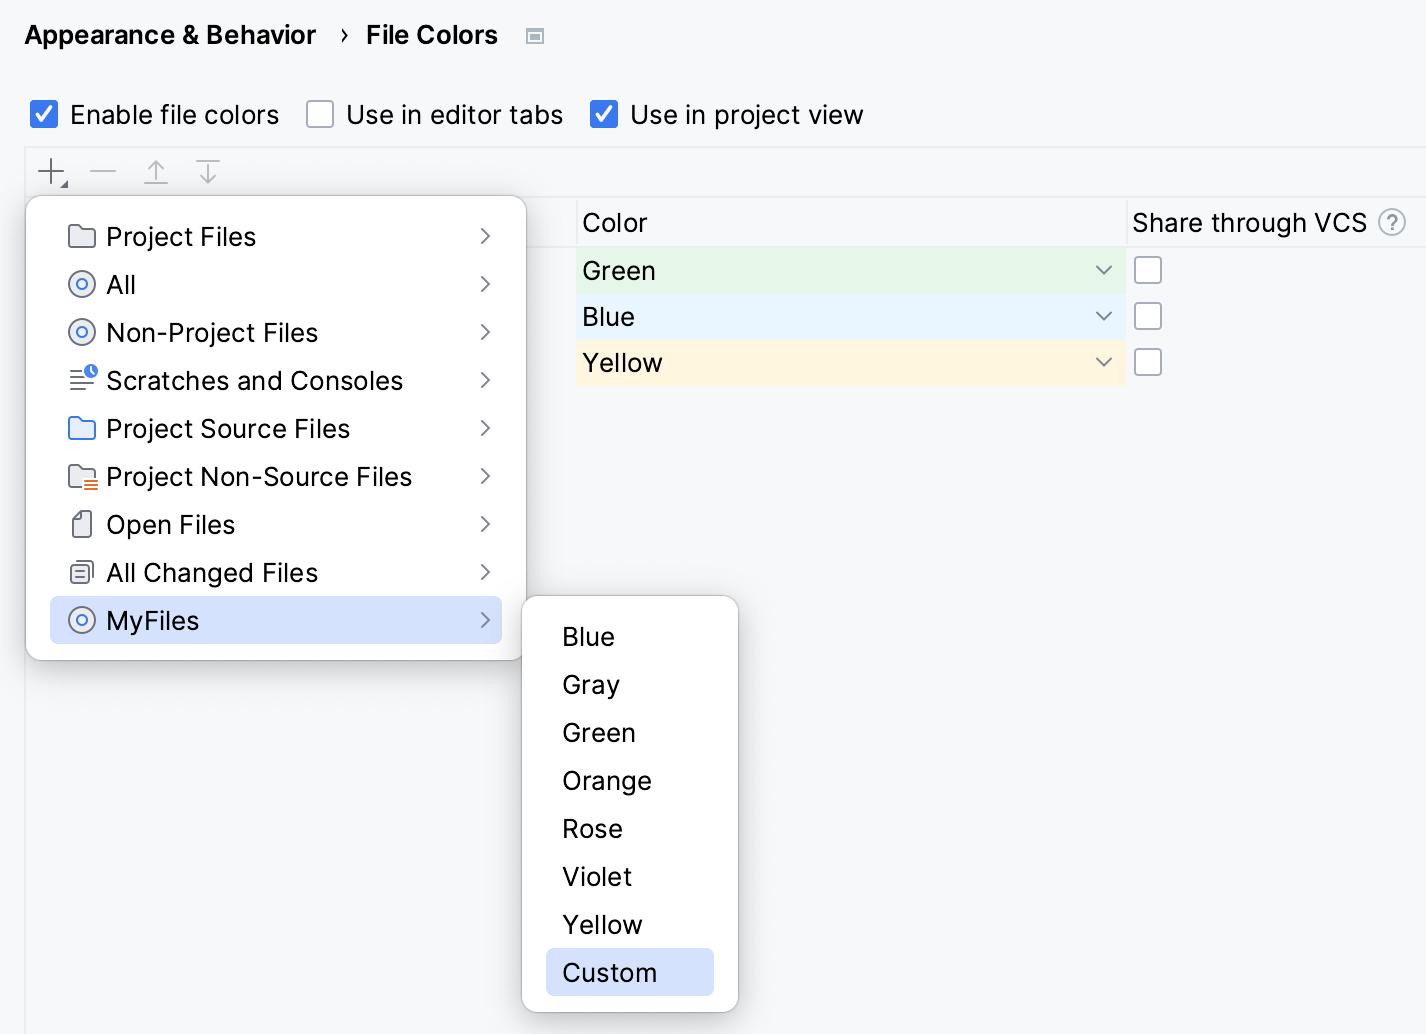Select Custom from the color submenu
This screenshot has width=1426, height=1034.
[x=610, y=972]
